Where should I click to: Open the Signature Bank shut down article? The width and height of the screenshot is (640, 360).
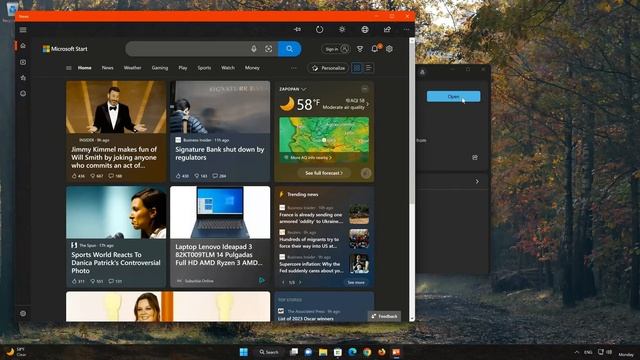220,131
